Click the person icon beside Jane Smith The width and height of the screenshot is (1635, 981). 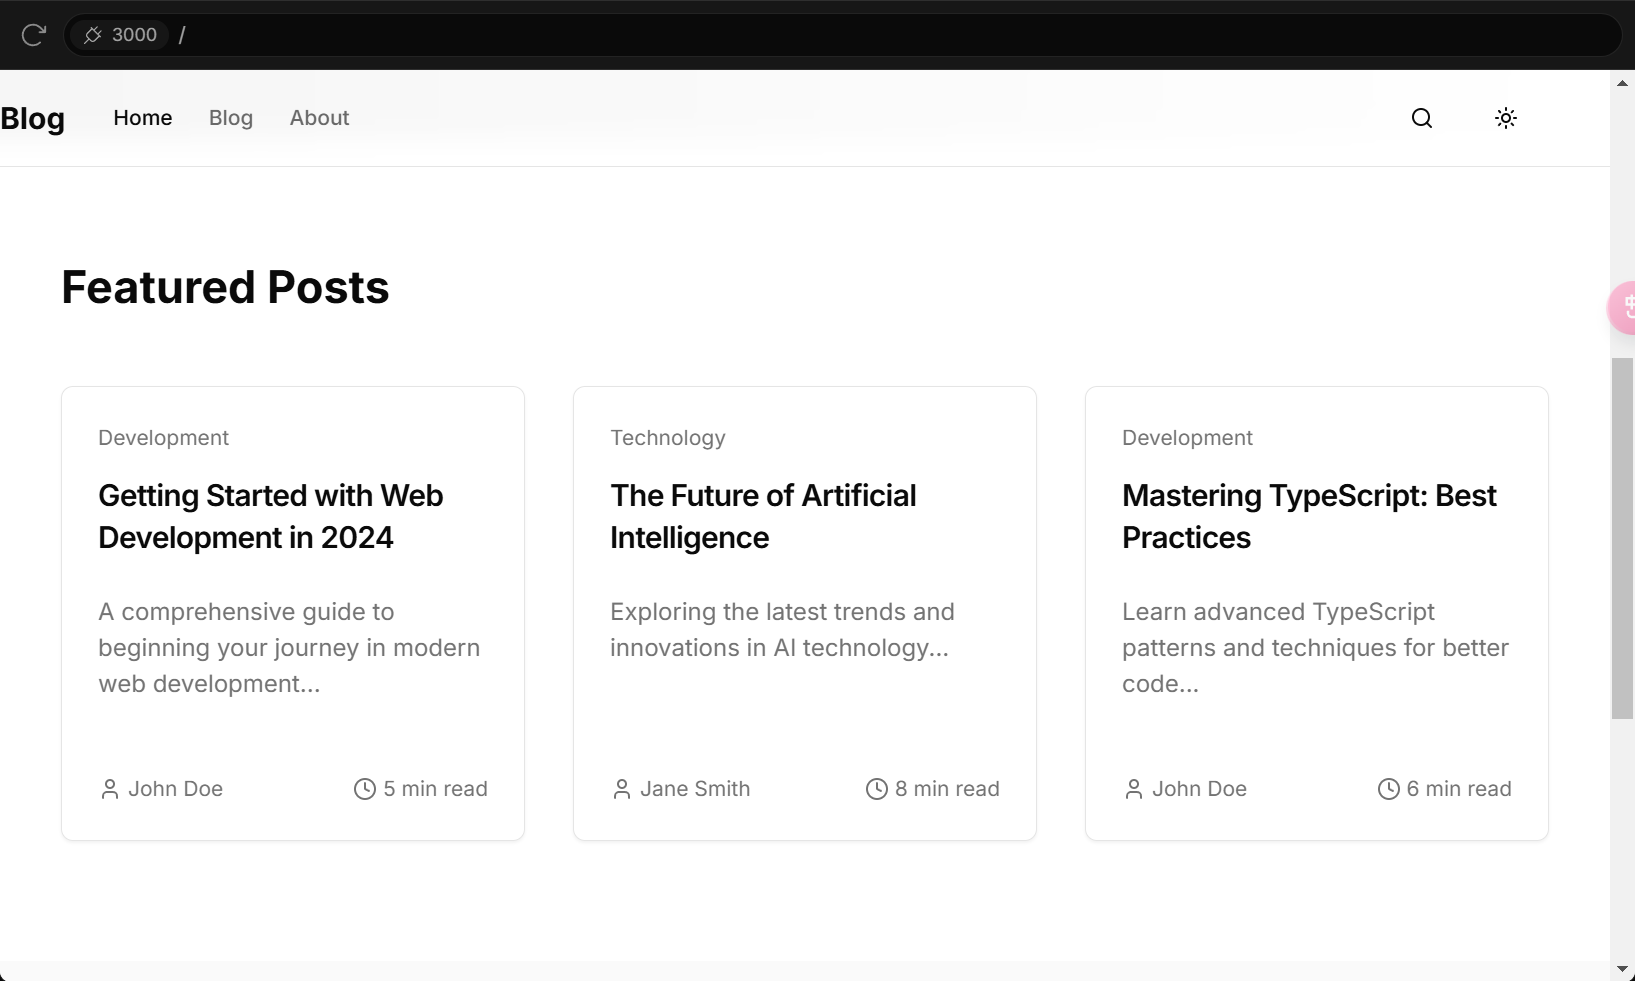tap(622, 789)
